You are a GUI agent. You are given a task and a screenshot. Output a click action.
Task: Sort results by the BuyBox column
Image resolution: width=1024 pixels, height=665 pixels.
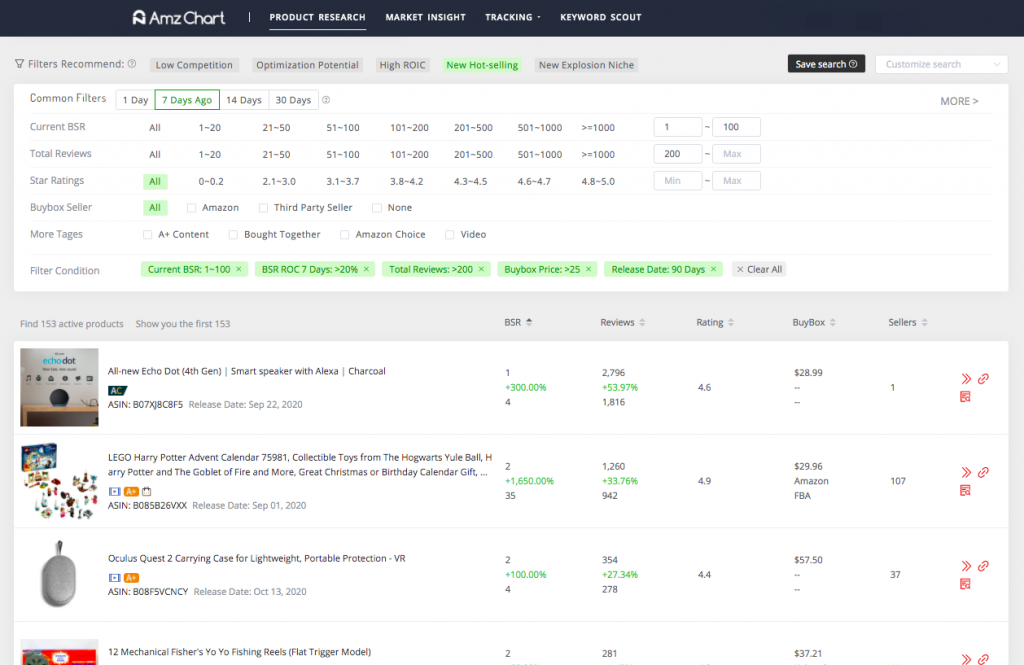814,322
